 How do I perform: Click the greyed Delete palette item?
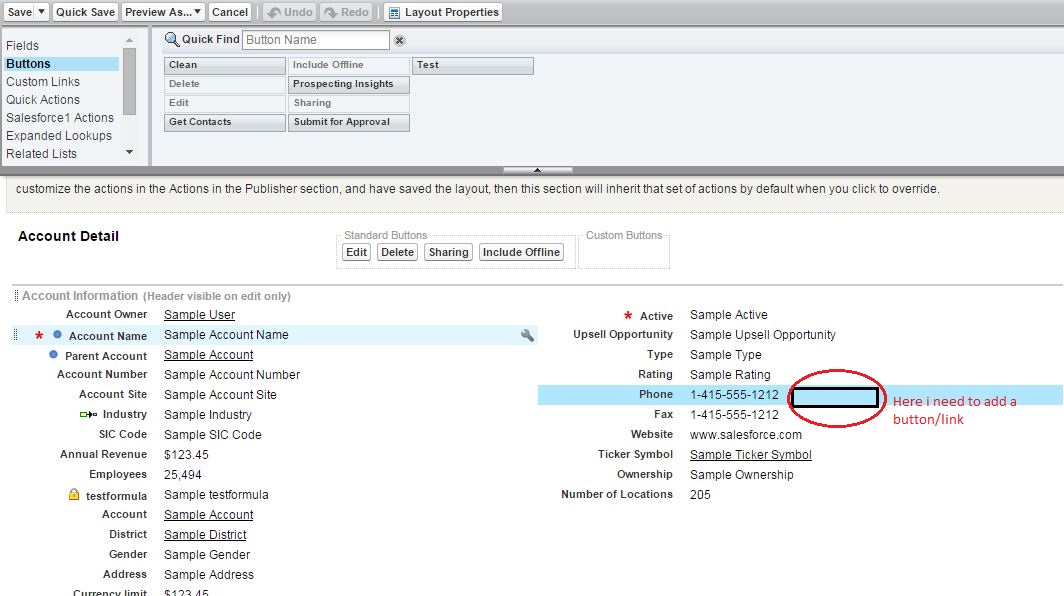point(225,84)
